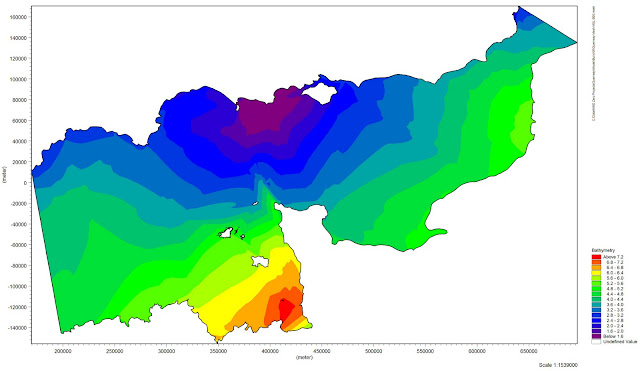
Task: Click the orange-red 6.8 - 7.2 legend swatch
Action: coord(596,262)
